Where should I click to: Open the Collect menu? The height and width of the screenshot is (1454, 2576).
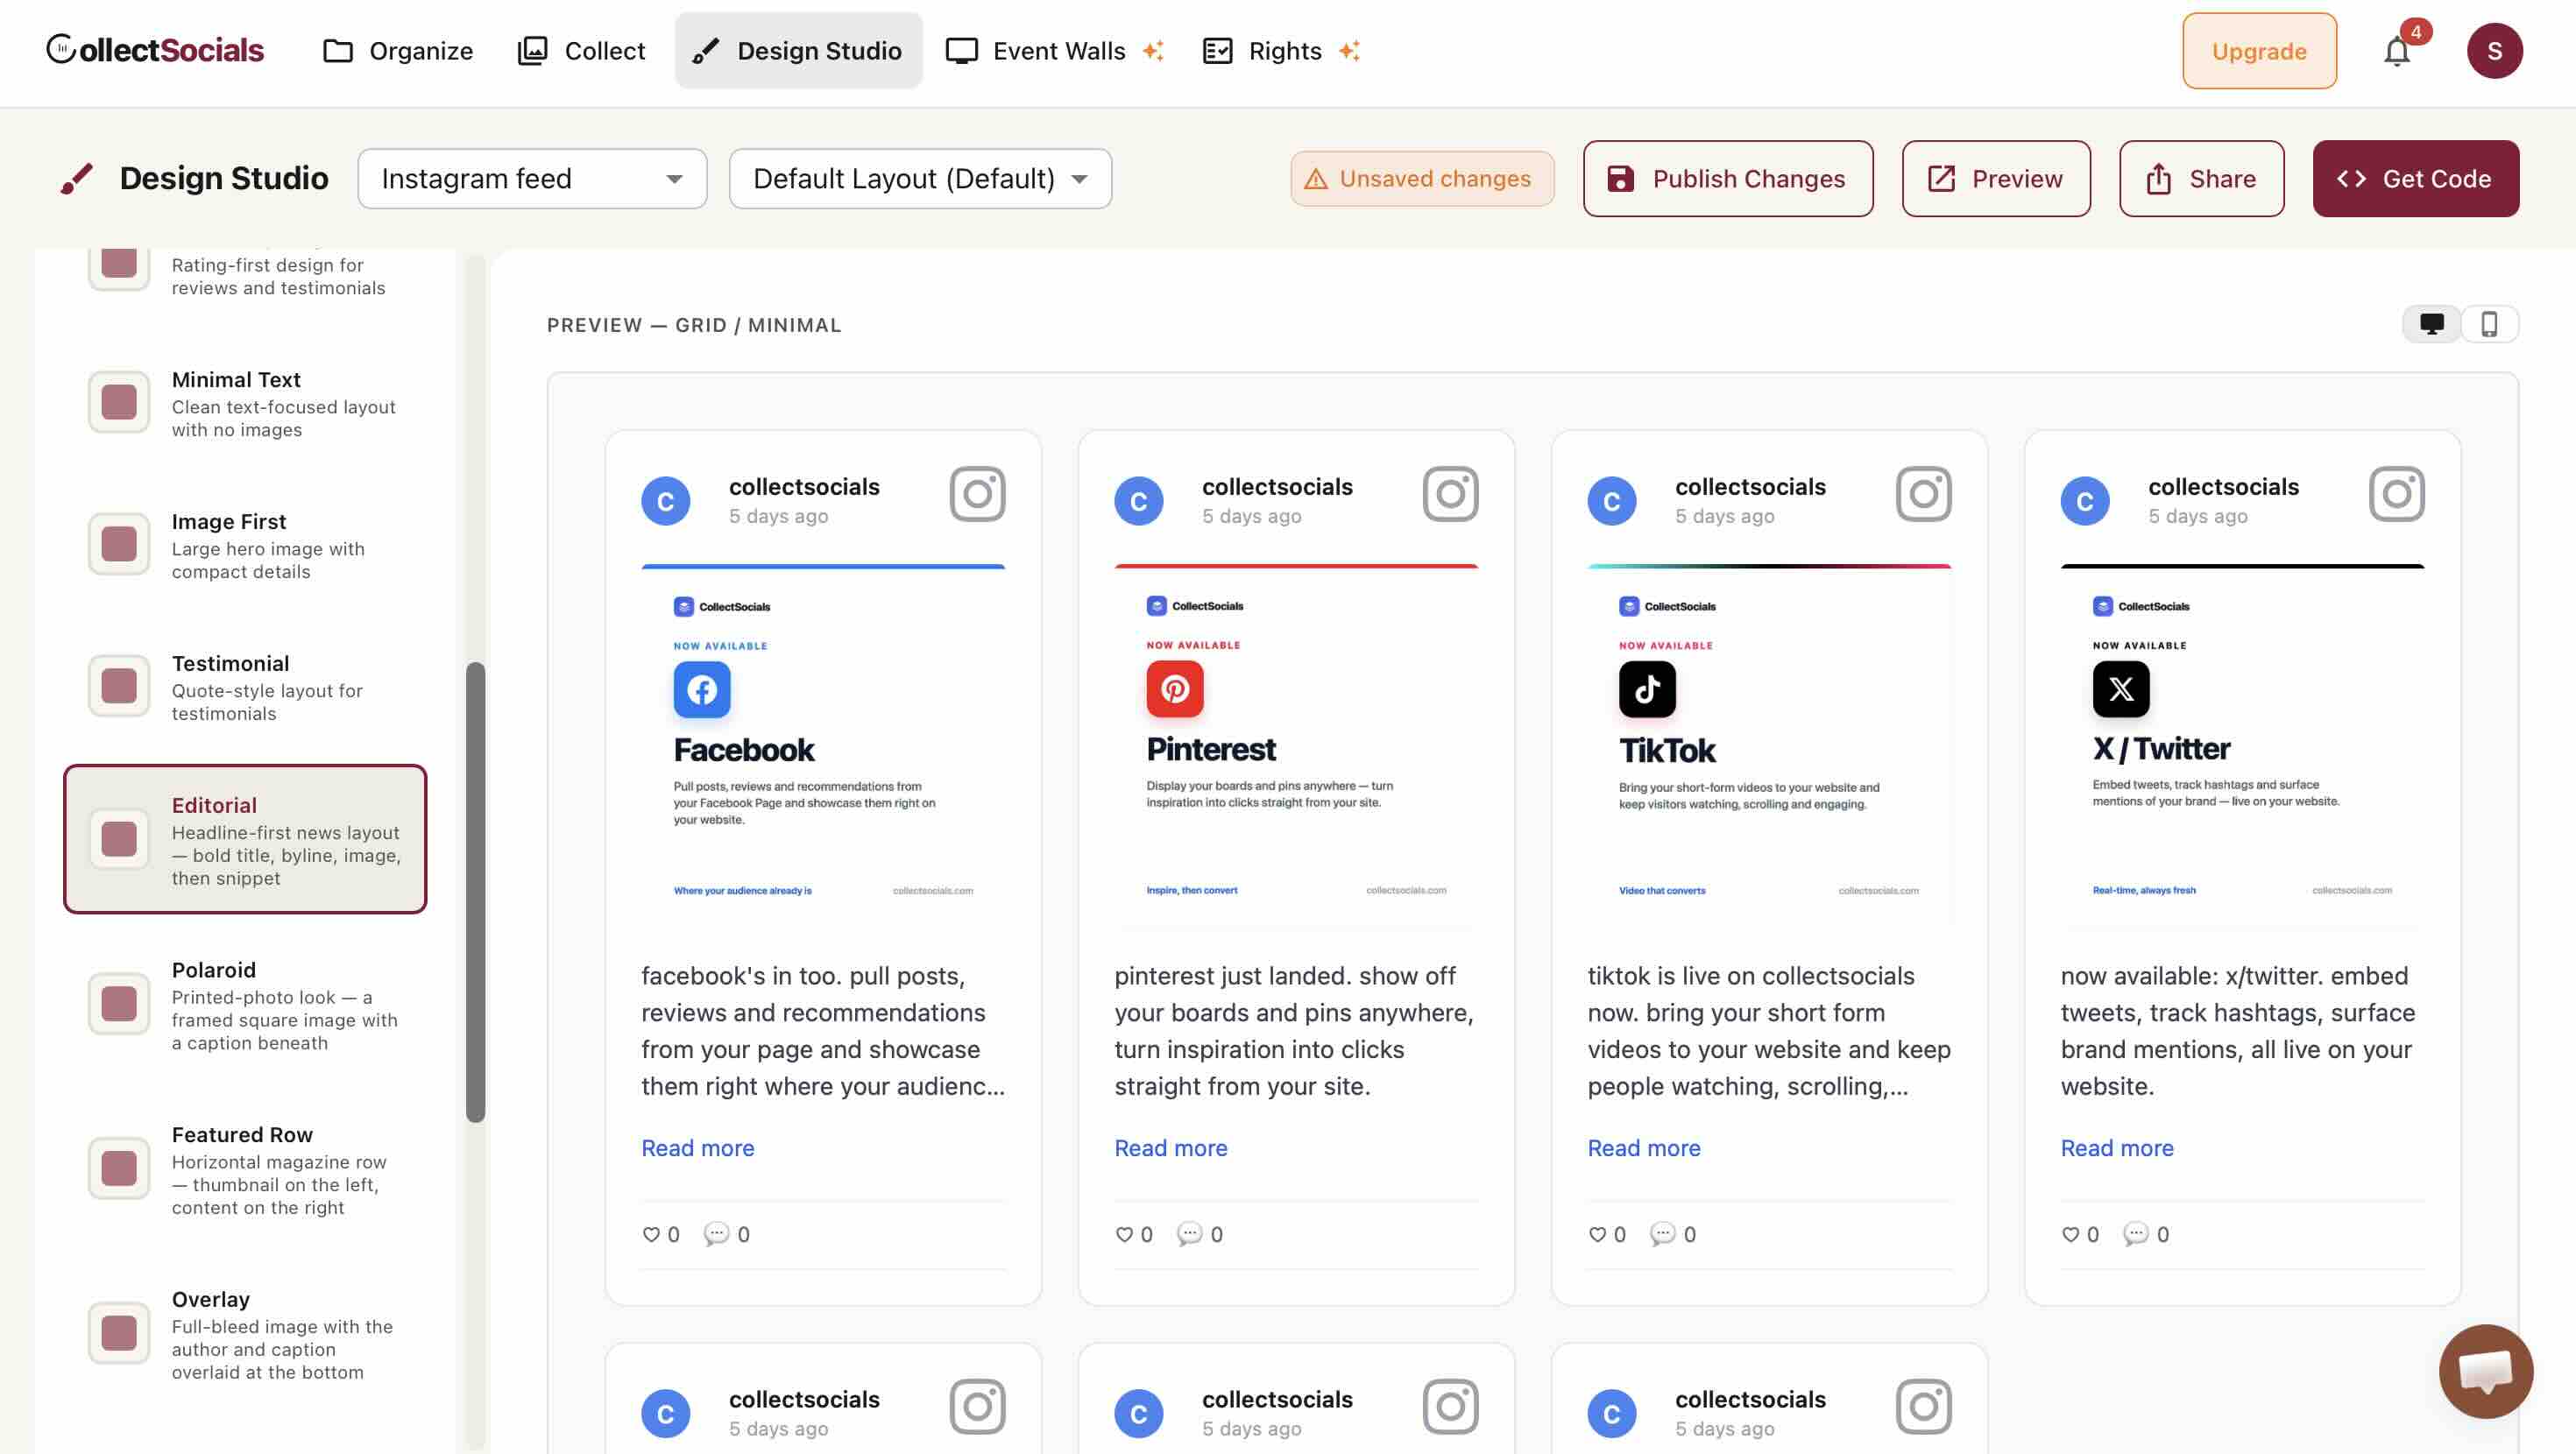point(581,51)
